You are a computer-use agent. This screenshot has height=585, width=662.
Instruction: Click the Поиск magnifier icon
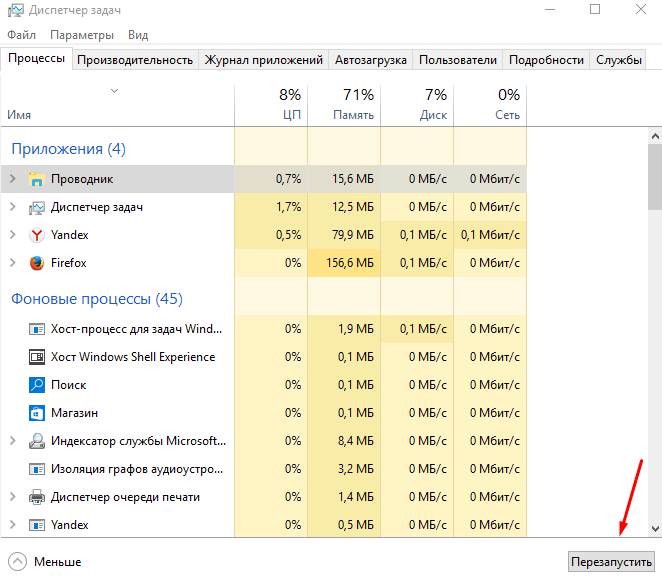37,385
